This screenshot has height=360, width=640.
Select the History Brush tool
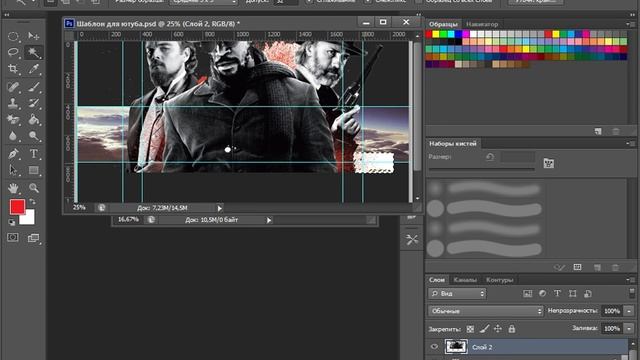pyautogui.click(x=33, y=102)
